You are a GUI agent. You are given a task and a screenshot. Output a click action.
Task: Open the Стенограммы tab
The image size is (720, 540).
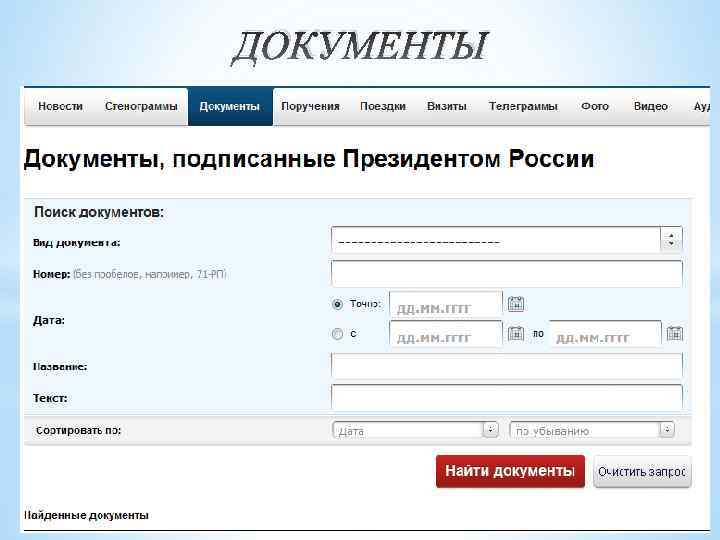click(141, 107)
